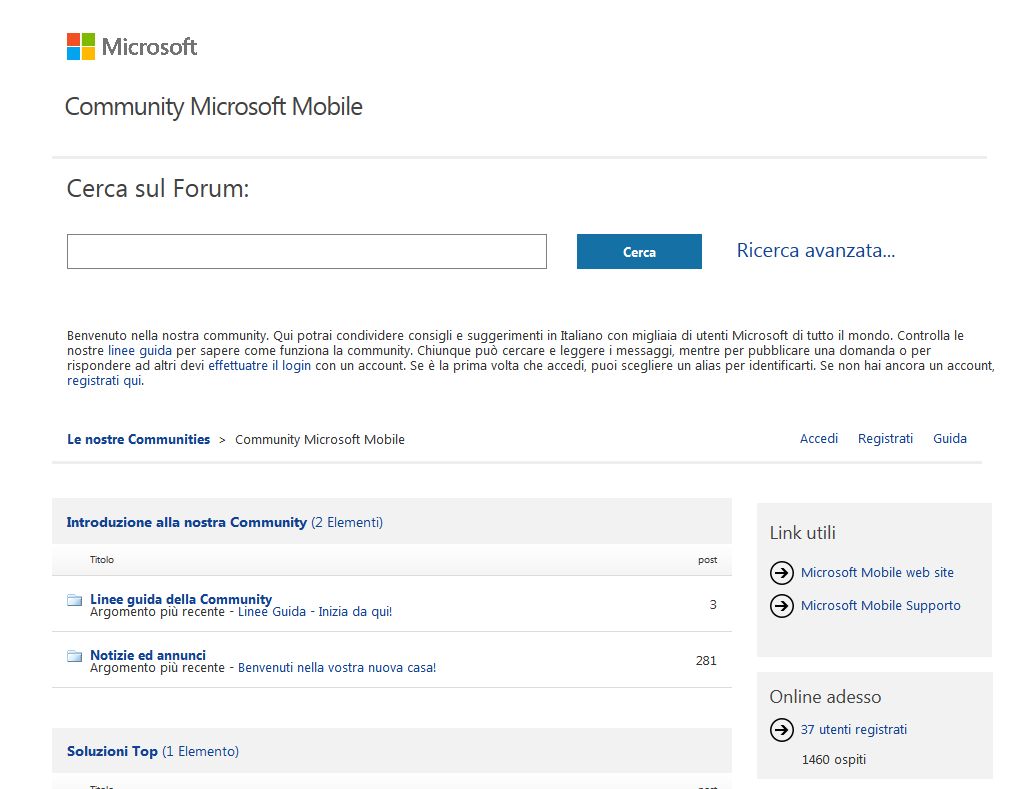View 37 utenti registrati link
Image resolution: width=1026 pixels, height=789 pixels.
(853, 729)
